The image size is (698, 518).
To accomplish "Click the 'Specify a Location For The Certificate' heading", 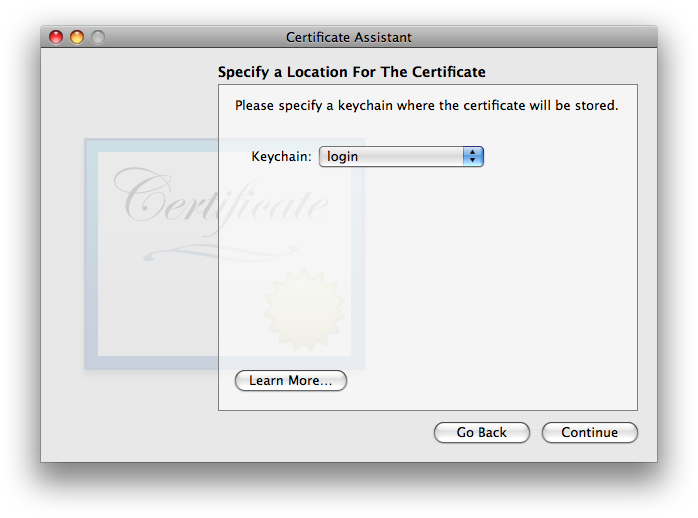I will (x=352, y=72).
